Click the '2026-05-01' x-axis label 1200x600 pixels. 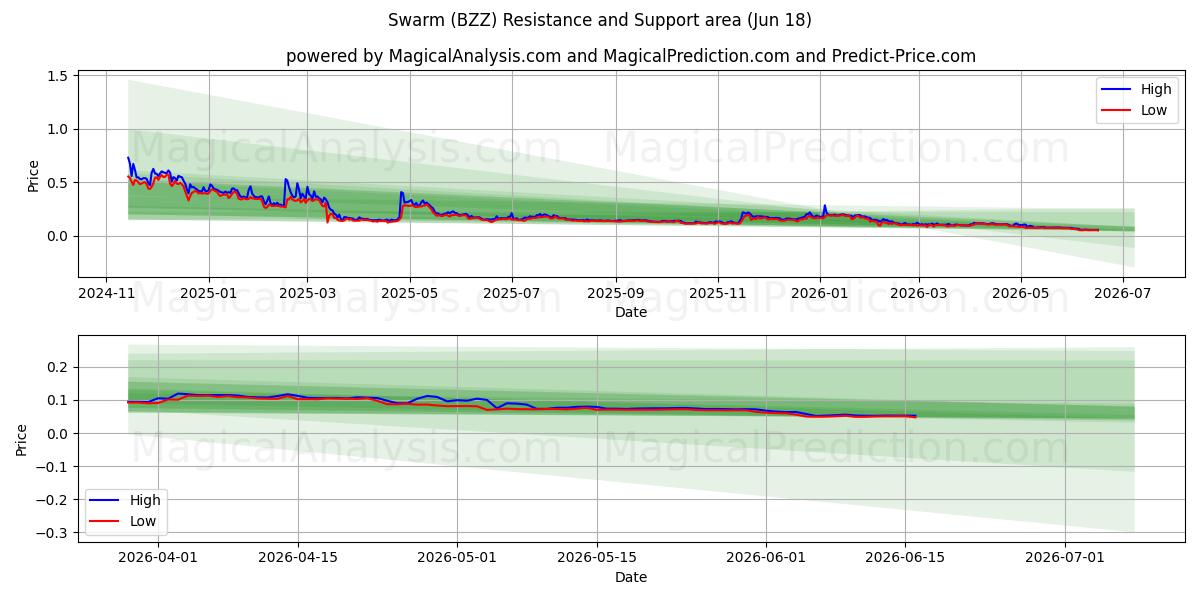coord(457,559)
